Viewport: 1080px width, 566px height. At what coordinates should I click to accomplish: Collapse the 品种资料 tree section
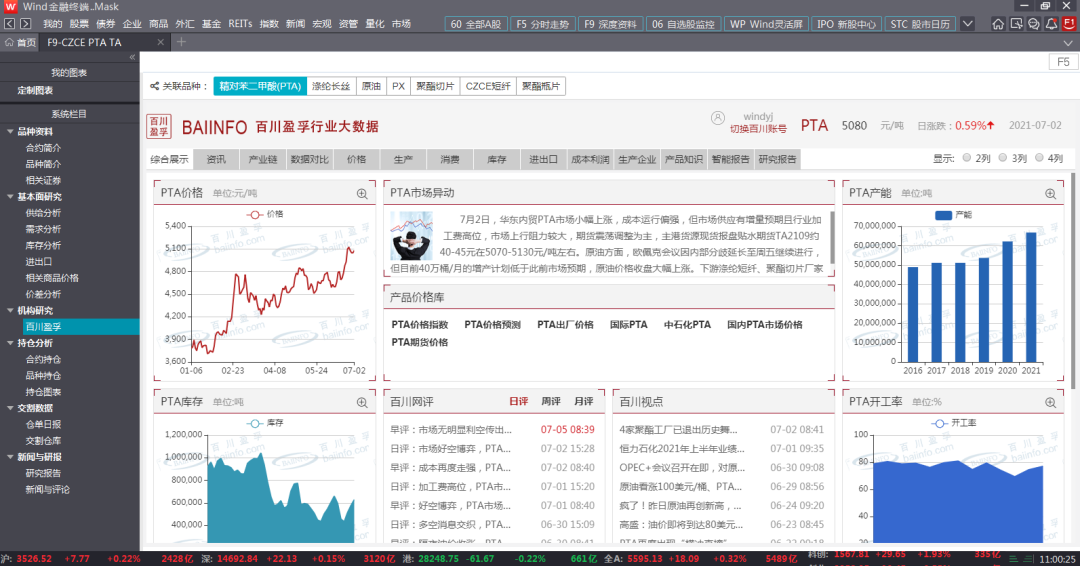pos(10,132)
